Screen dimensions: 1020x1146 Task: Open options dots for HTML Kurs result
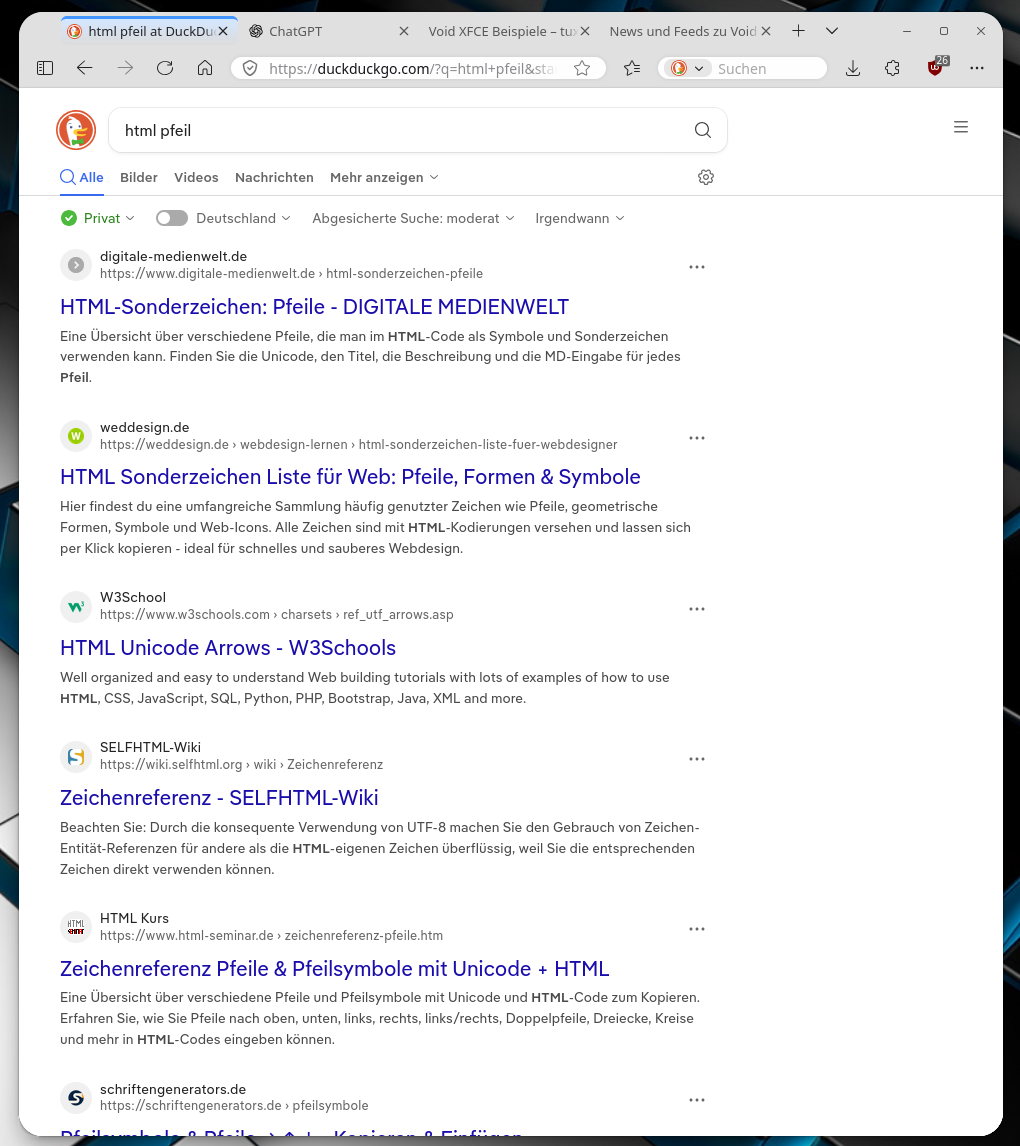[697, 929]
